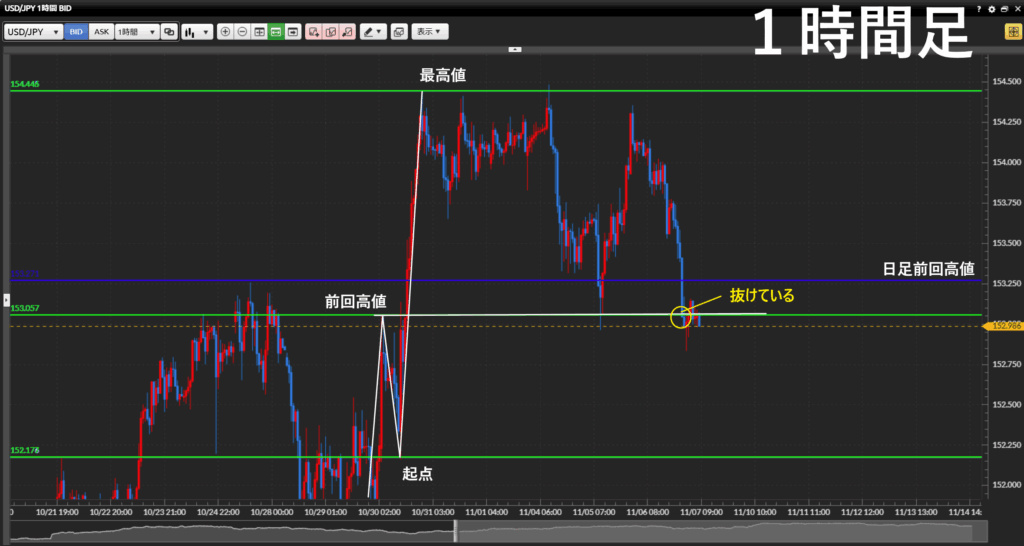This screenshot has width=1024, height=546.
Task: Click the green horizontal fit-width icon
Action: point(275,32)
